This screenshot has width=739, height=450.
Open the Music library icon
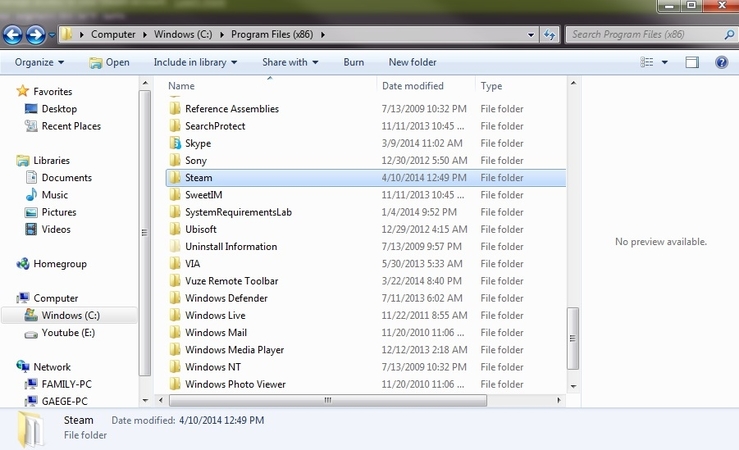[x=31, y=195]
